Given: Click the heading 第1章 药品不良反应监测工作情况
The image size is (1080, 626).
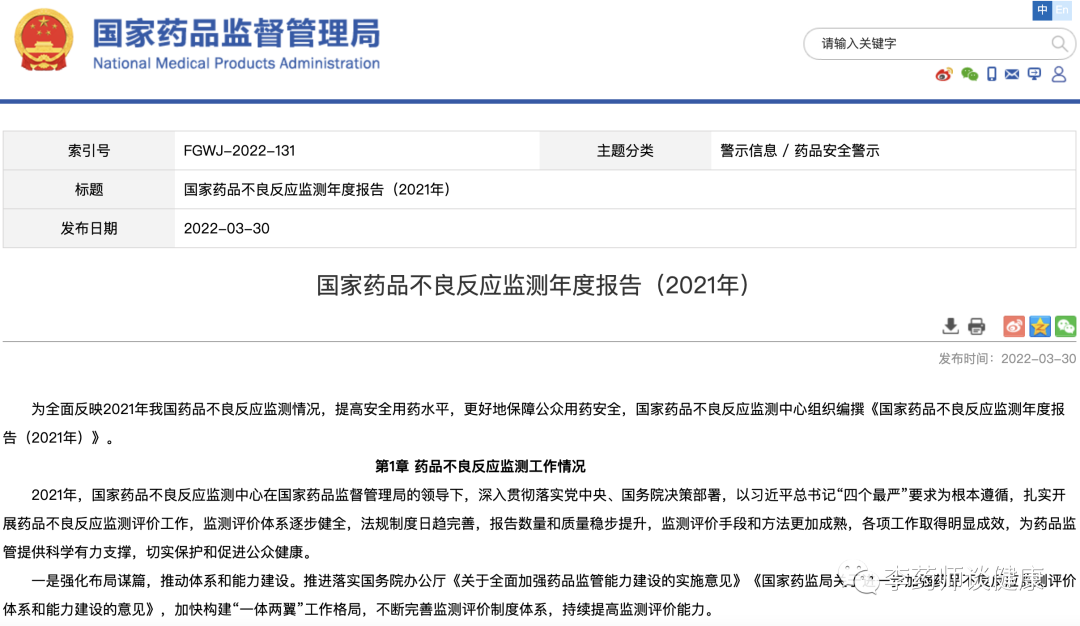Looking at the screenshot, I should pyautogui.click(x=480, y=466).
